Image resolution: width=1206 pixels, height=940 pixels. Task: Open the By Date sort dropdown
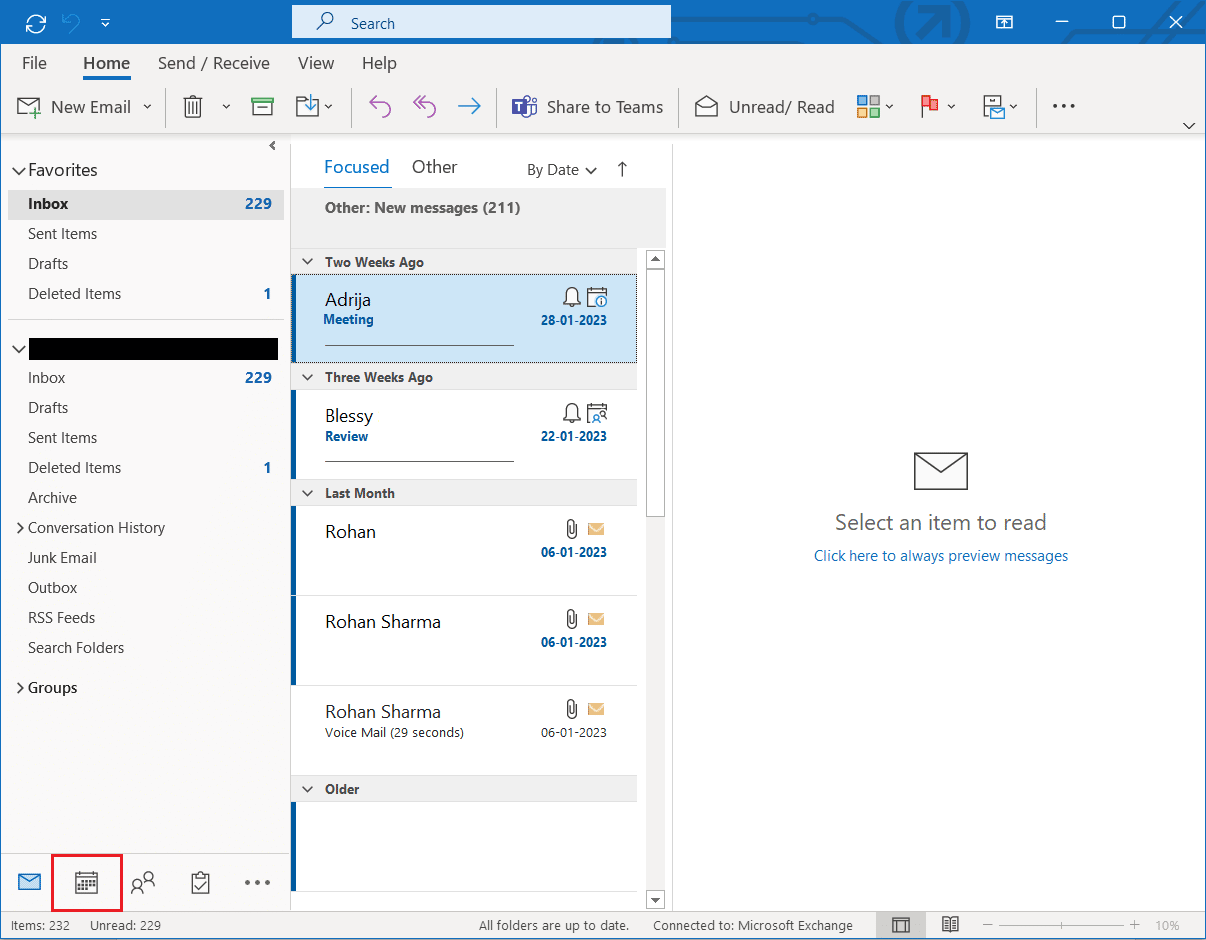point(561,170)
